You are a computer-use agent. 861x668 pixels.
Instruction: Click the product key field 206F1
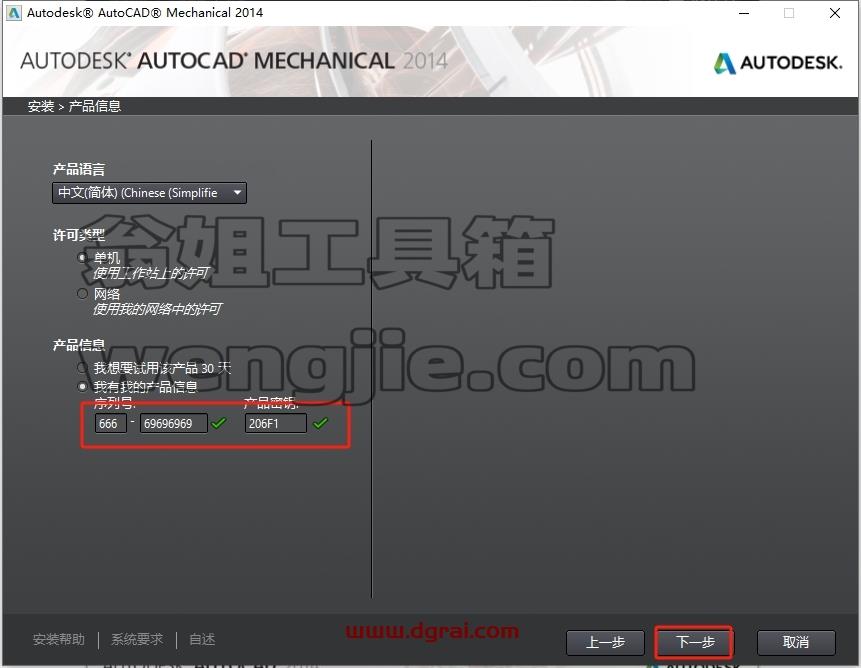point(276,423)
